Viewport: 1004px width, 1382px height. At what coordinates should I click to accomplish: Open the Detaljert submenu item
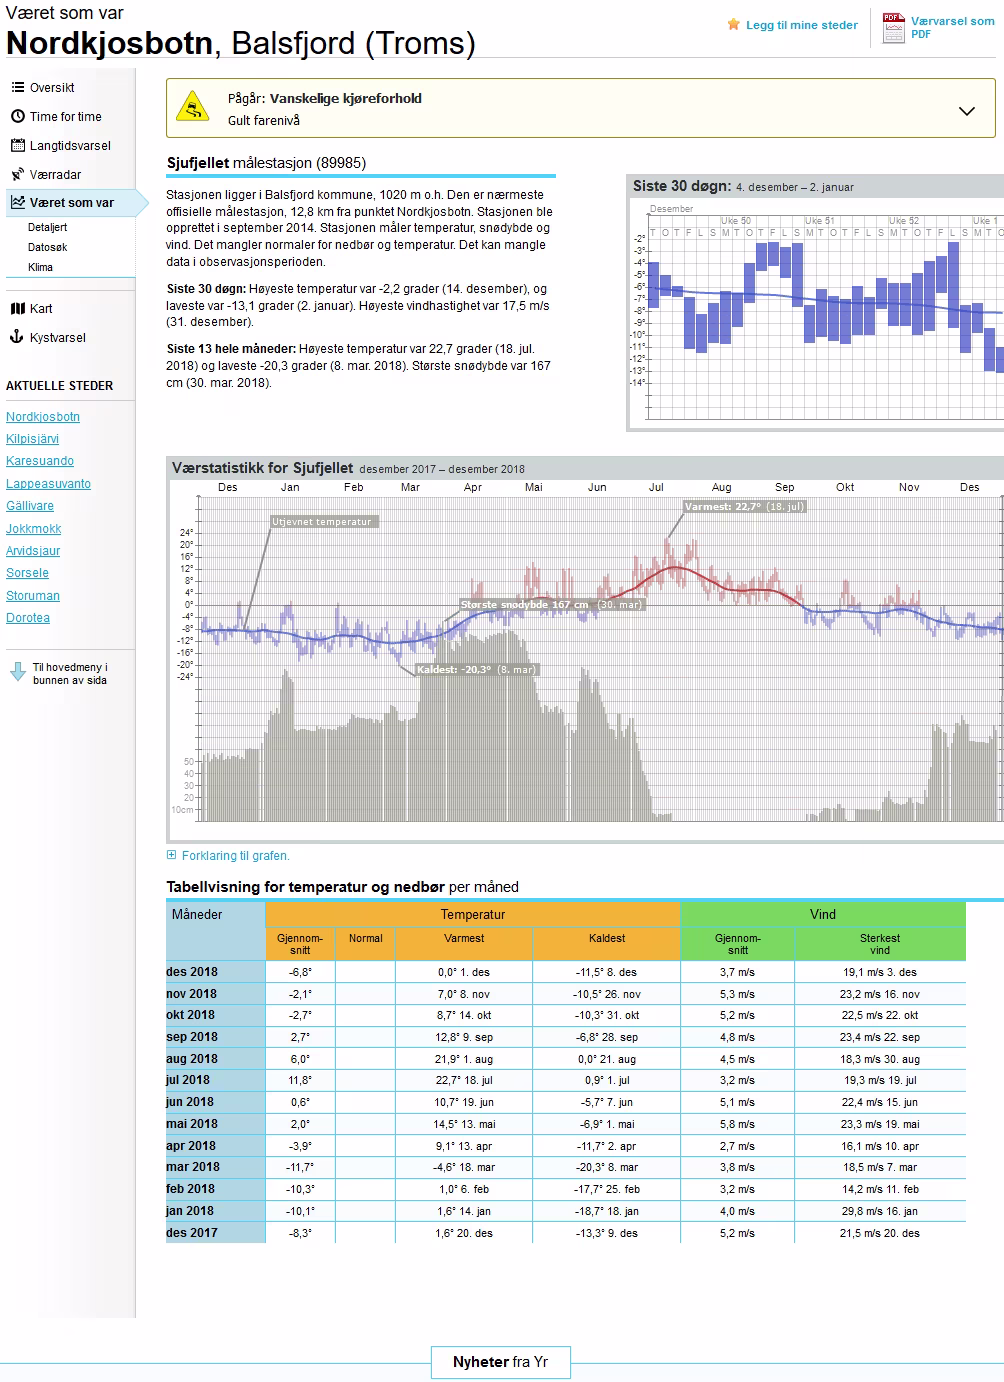point(48,228)
